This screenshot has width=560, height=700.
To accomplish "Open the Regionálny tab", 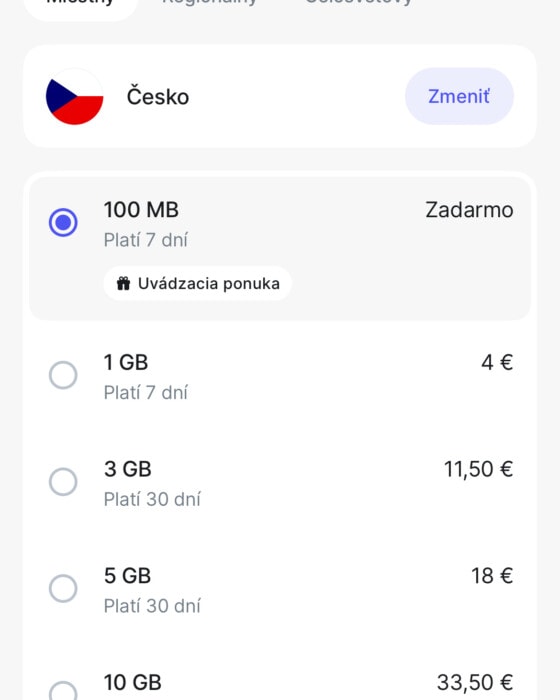I will [x=209, y=2].
